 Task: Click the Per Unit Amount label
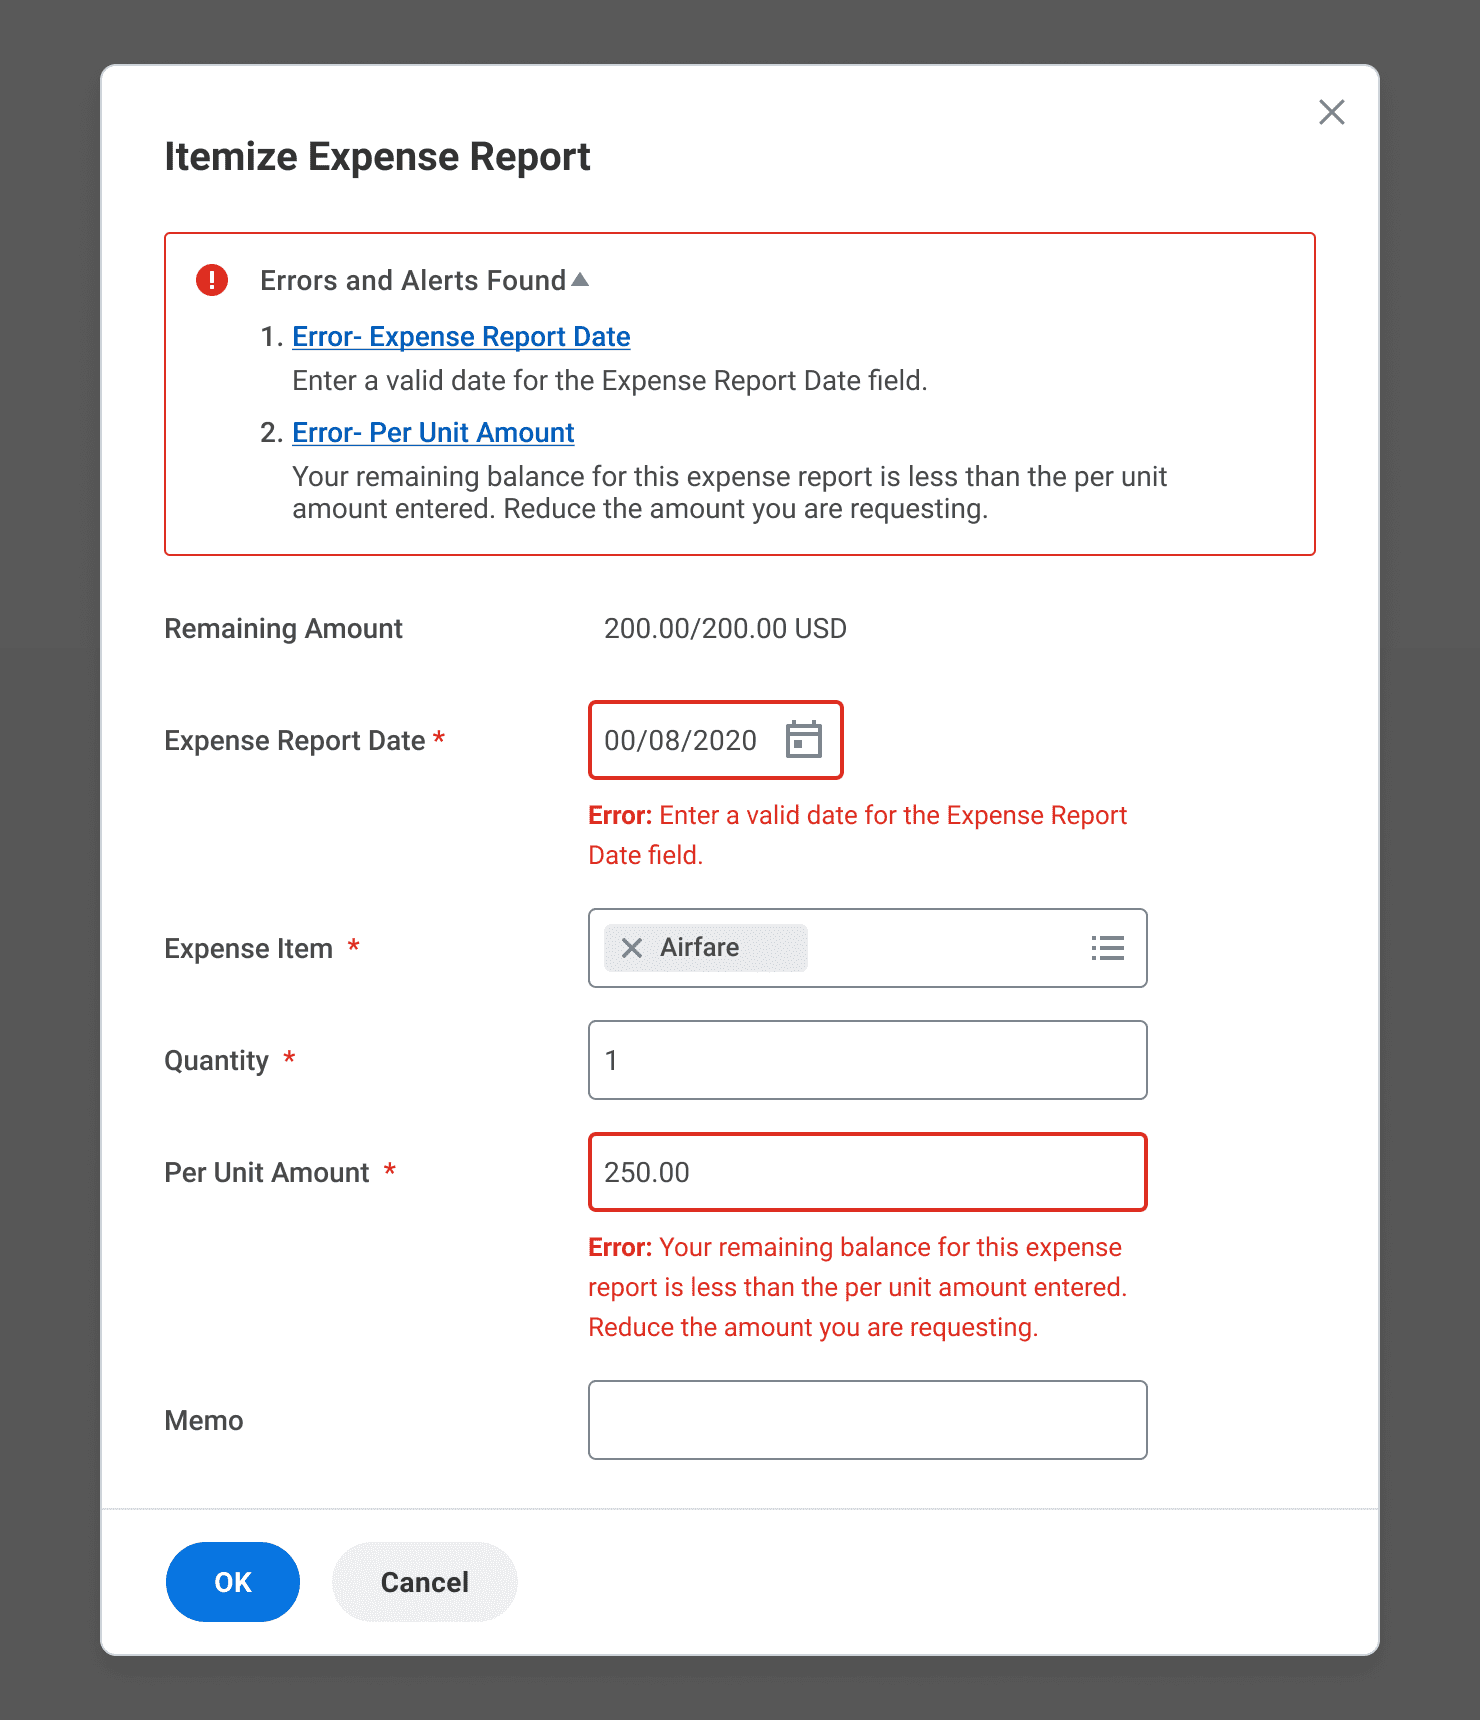pos(267,1173)
